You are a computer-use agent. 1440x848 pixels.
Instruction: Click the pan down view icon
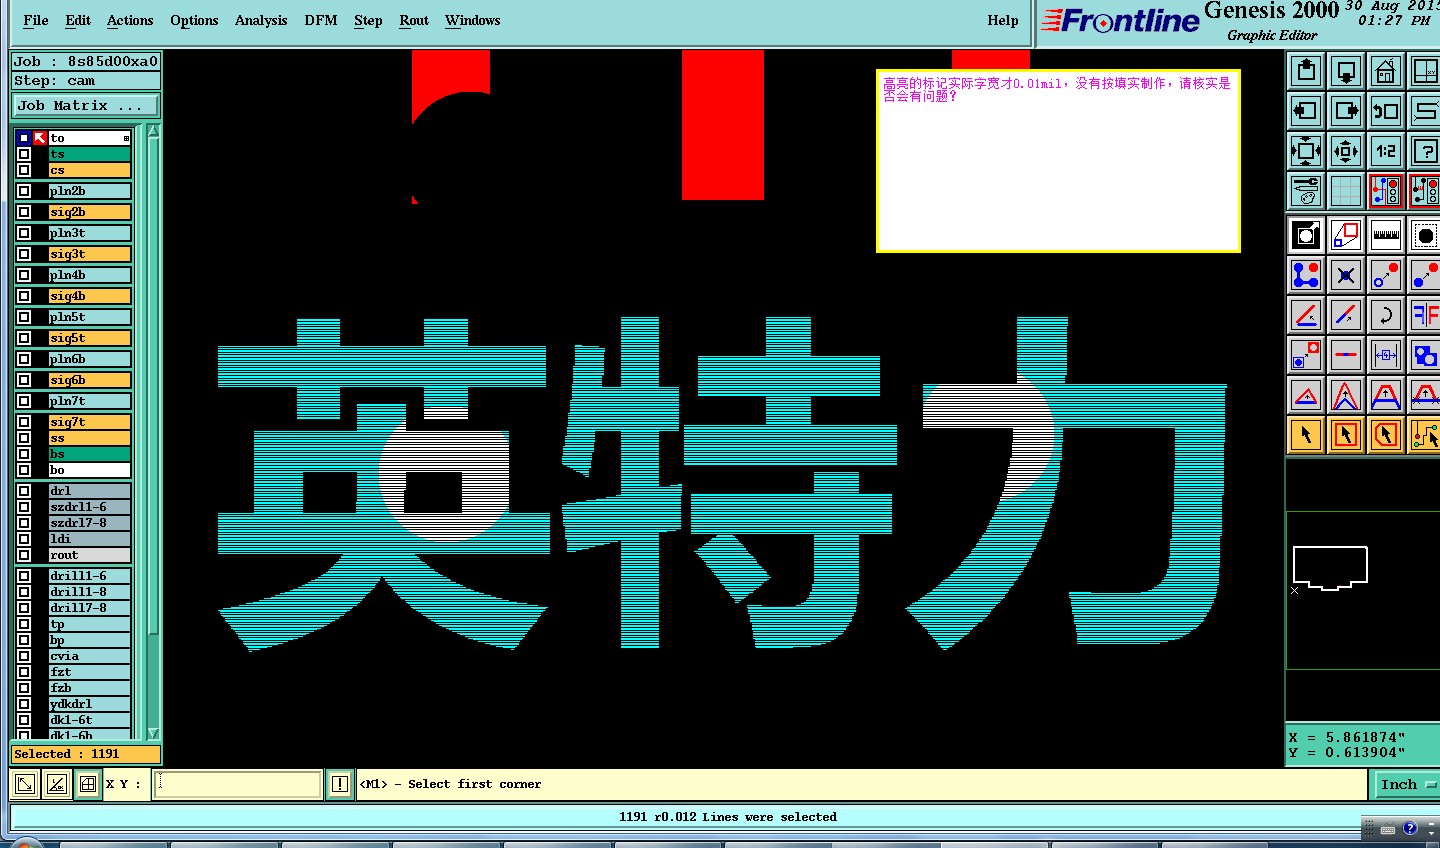1346,71
